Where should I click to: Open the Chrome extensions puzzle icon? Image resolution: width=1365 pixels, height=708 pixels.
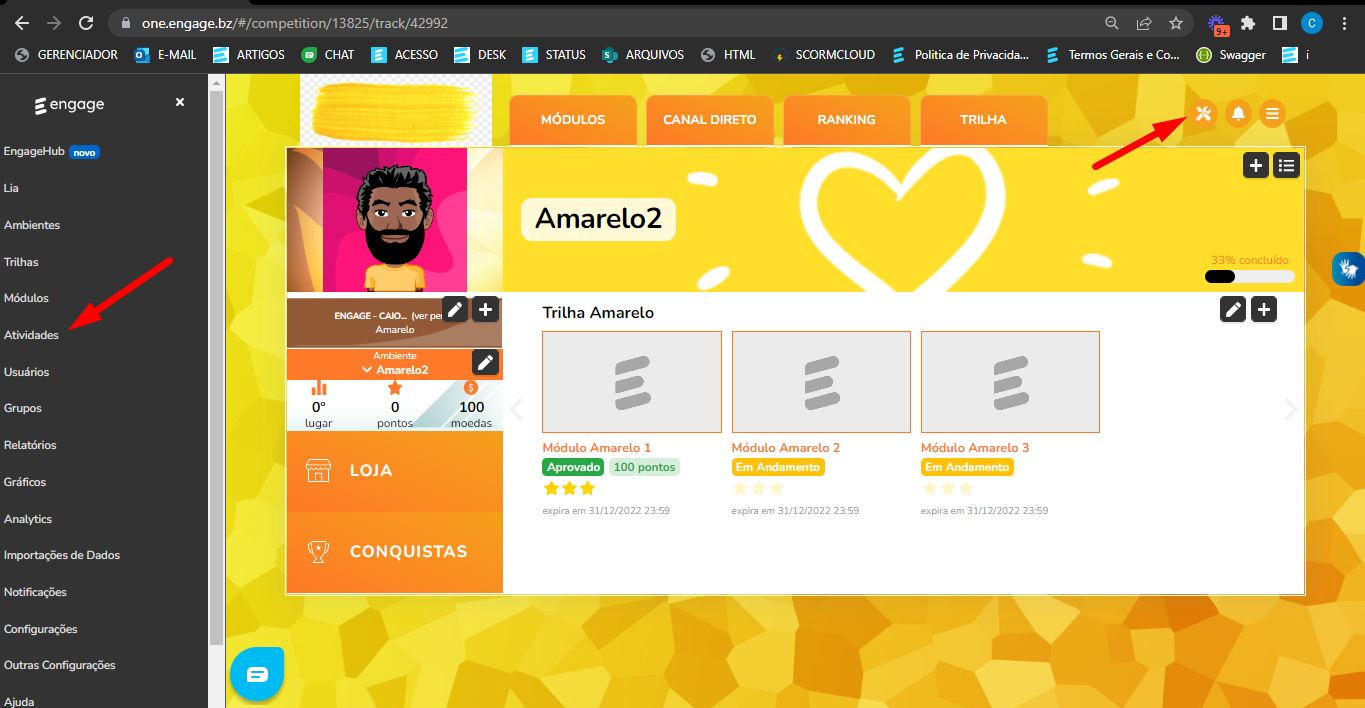[1248, 22]
